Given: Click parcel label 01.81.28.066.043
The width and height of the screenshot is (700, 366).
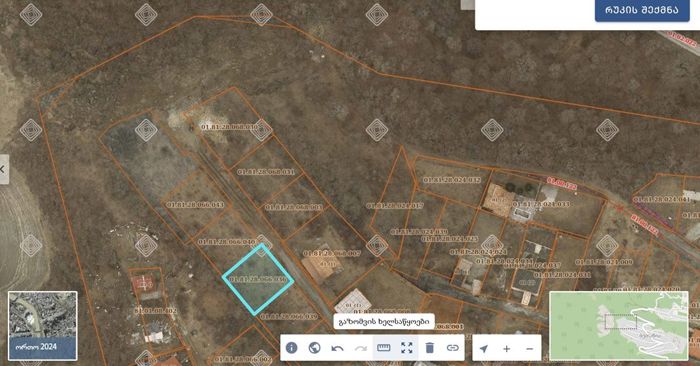Looking at the screenshot, I should tap(195, 204).
